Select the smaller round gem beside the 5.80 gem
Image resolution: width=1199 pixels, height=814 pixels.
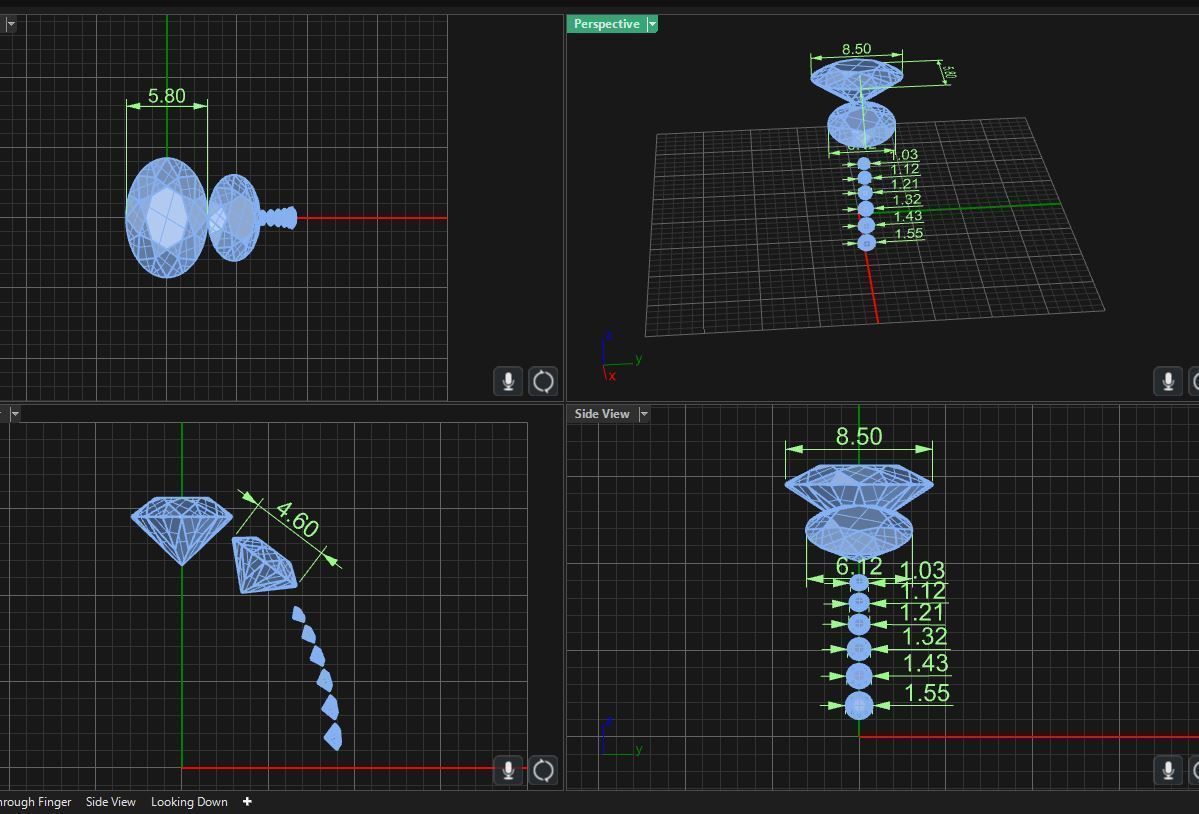pos(234,218)
